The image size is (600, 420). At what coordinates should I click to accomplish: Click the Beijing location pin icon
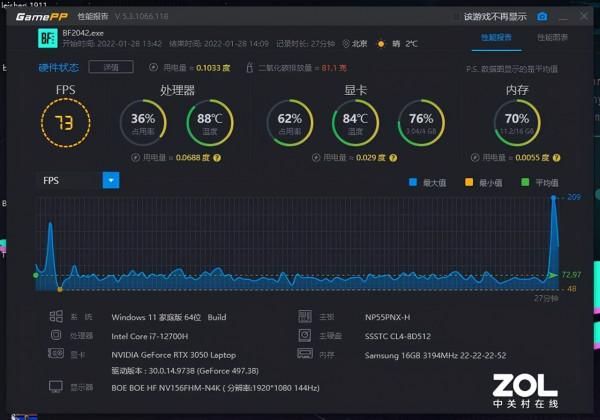pos(346,44)
